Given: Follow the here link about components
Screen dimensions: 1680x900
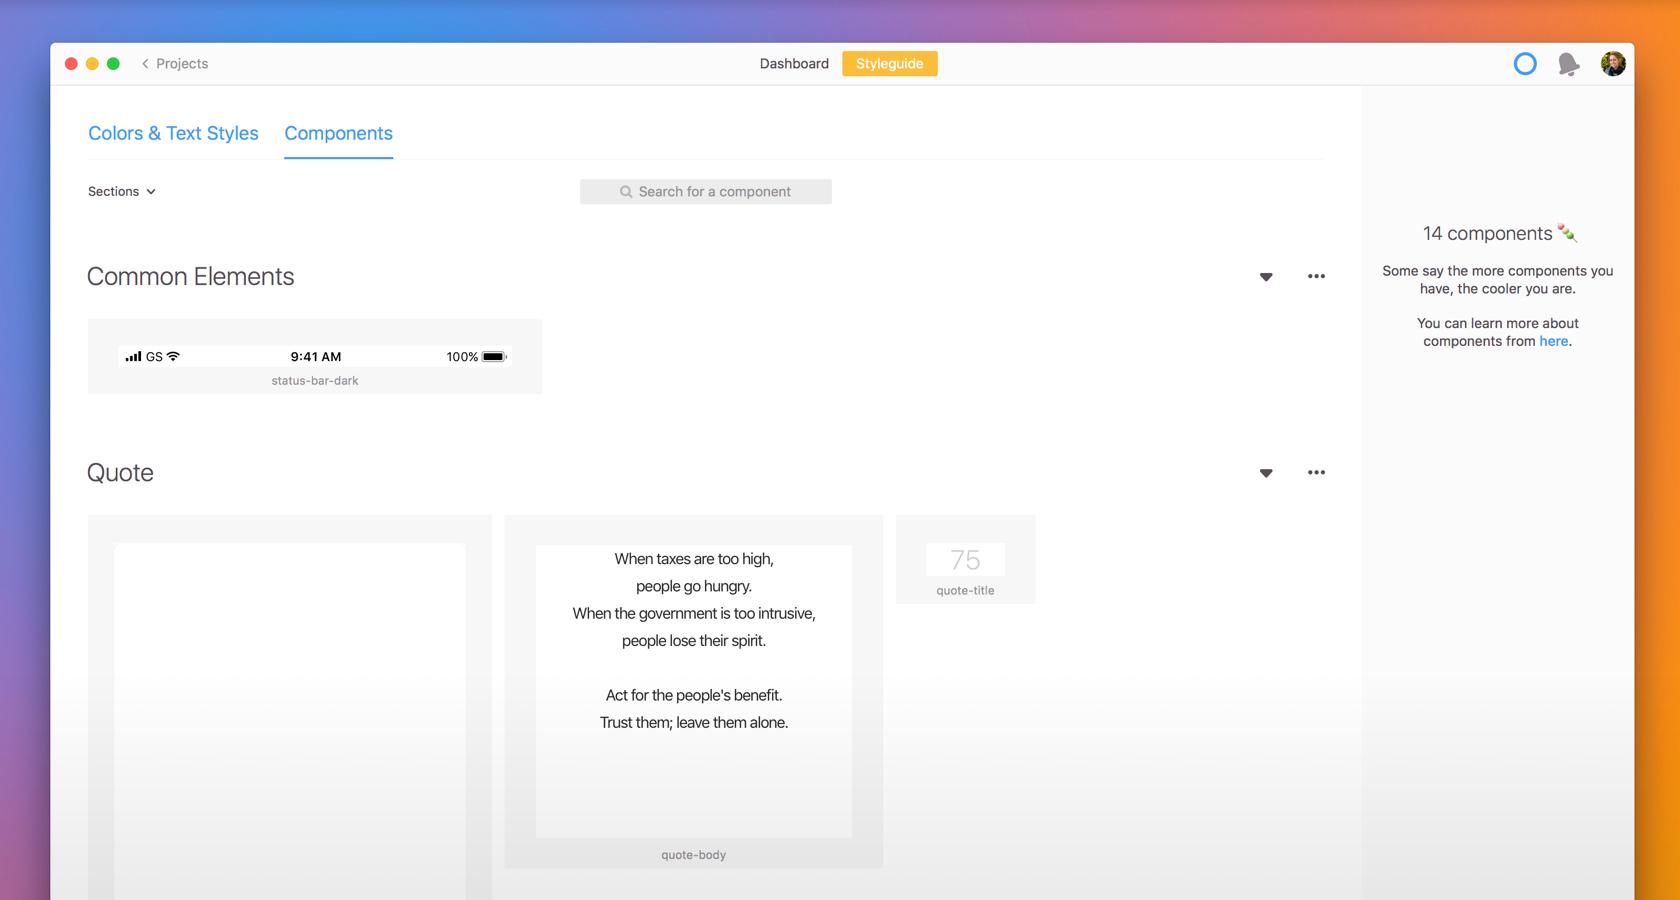Looking at the screenshot, I should coord(1553,341).
